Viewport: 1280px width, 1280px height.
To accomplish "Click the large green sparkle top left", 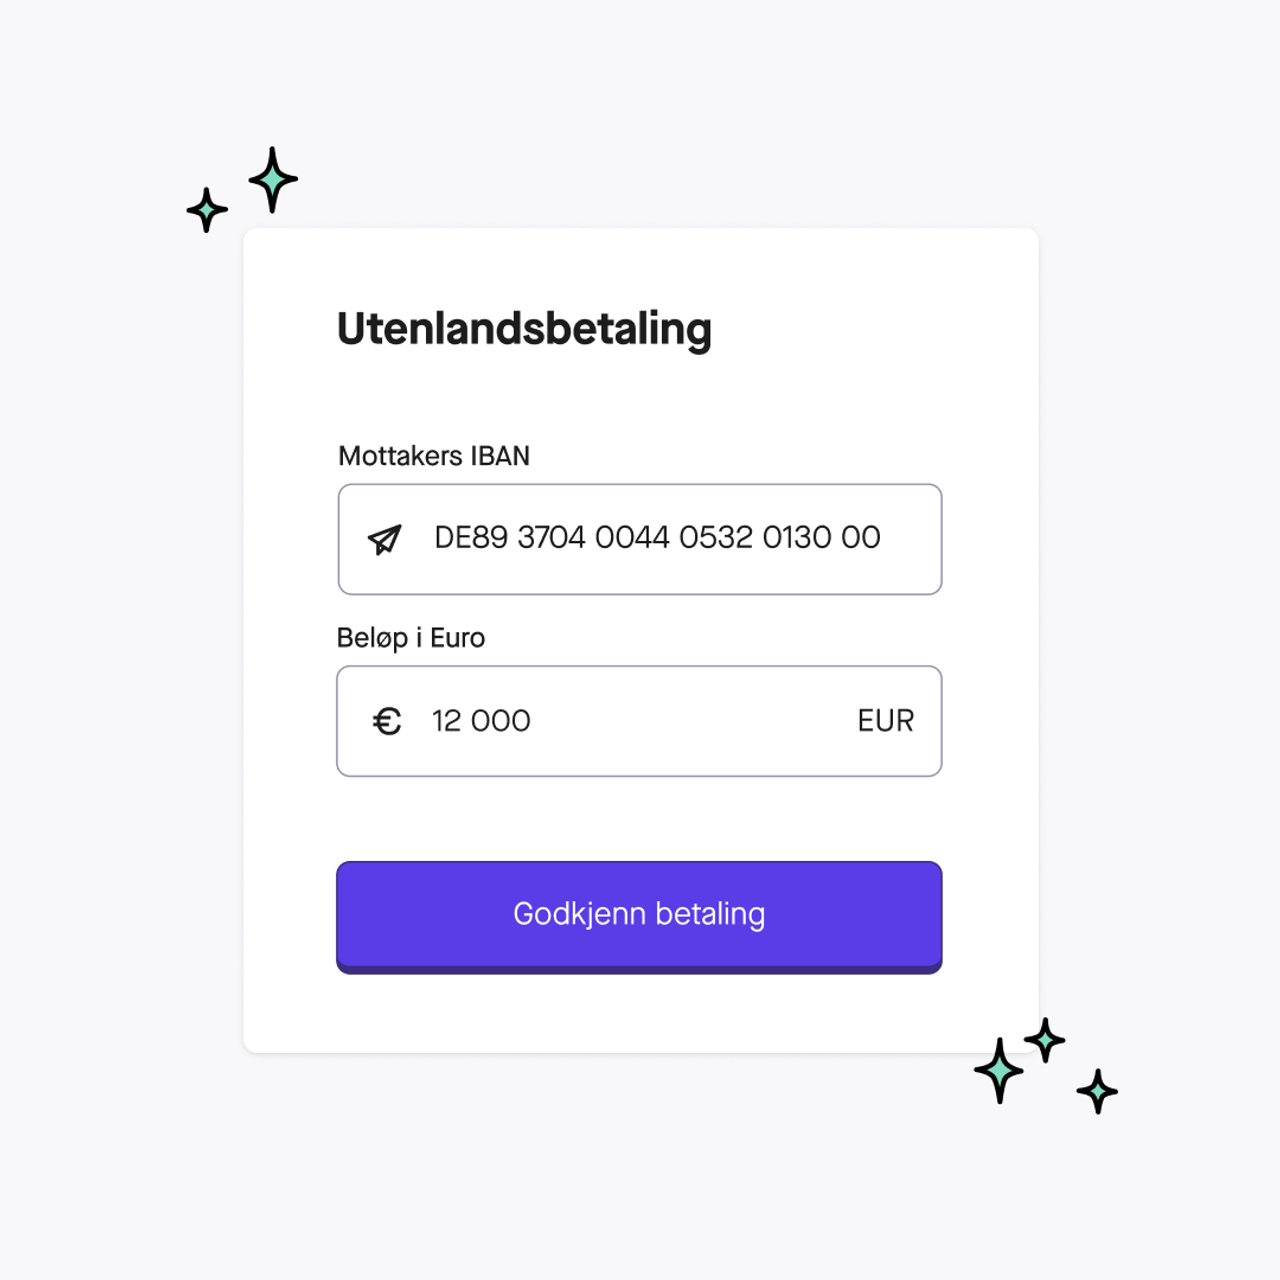I will coord(273,180).
